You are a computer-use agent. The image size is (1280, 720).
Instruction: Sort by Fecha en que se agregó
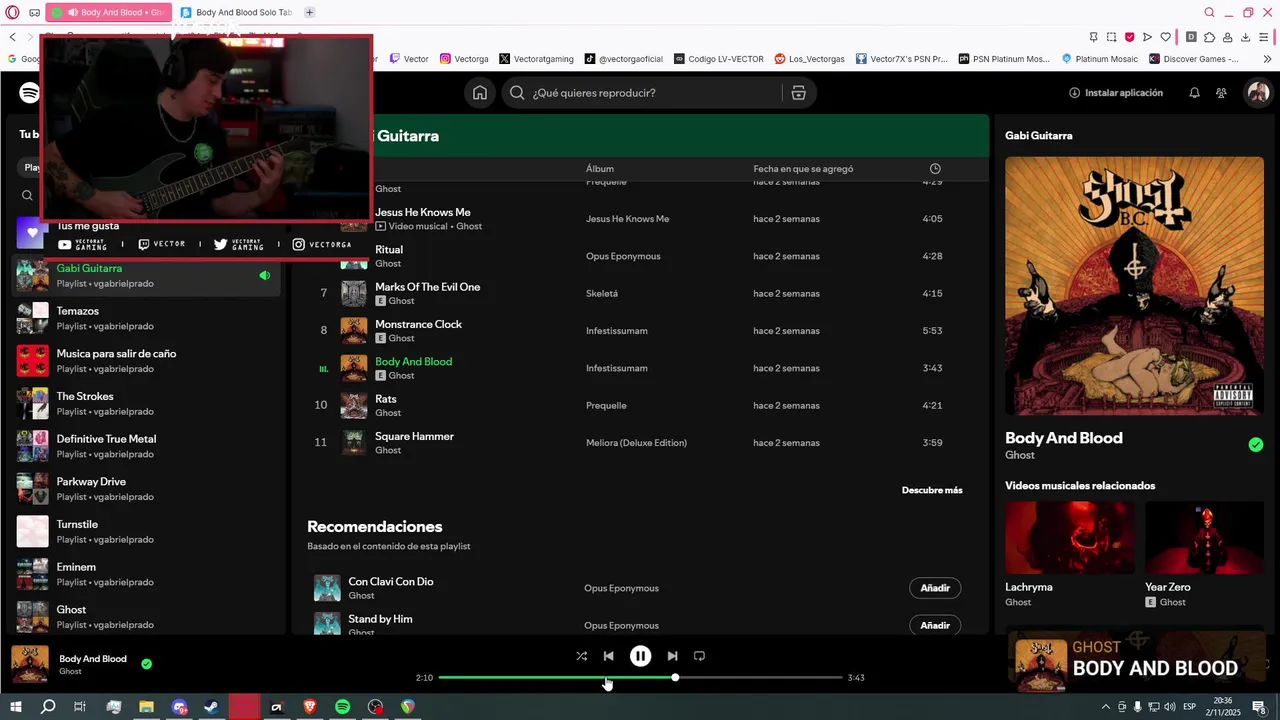coord(803,169)
